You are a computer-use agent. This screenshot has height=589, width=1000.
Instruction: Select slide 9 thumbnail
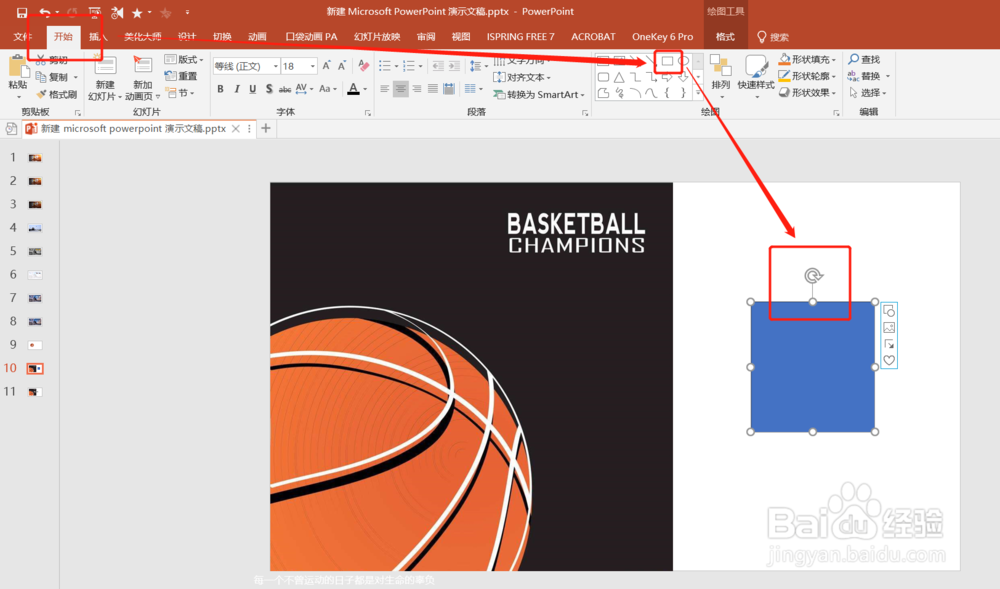coord(35,345)
